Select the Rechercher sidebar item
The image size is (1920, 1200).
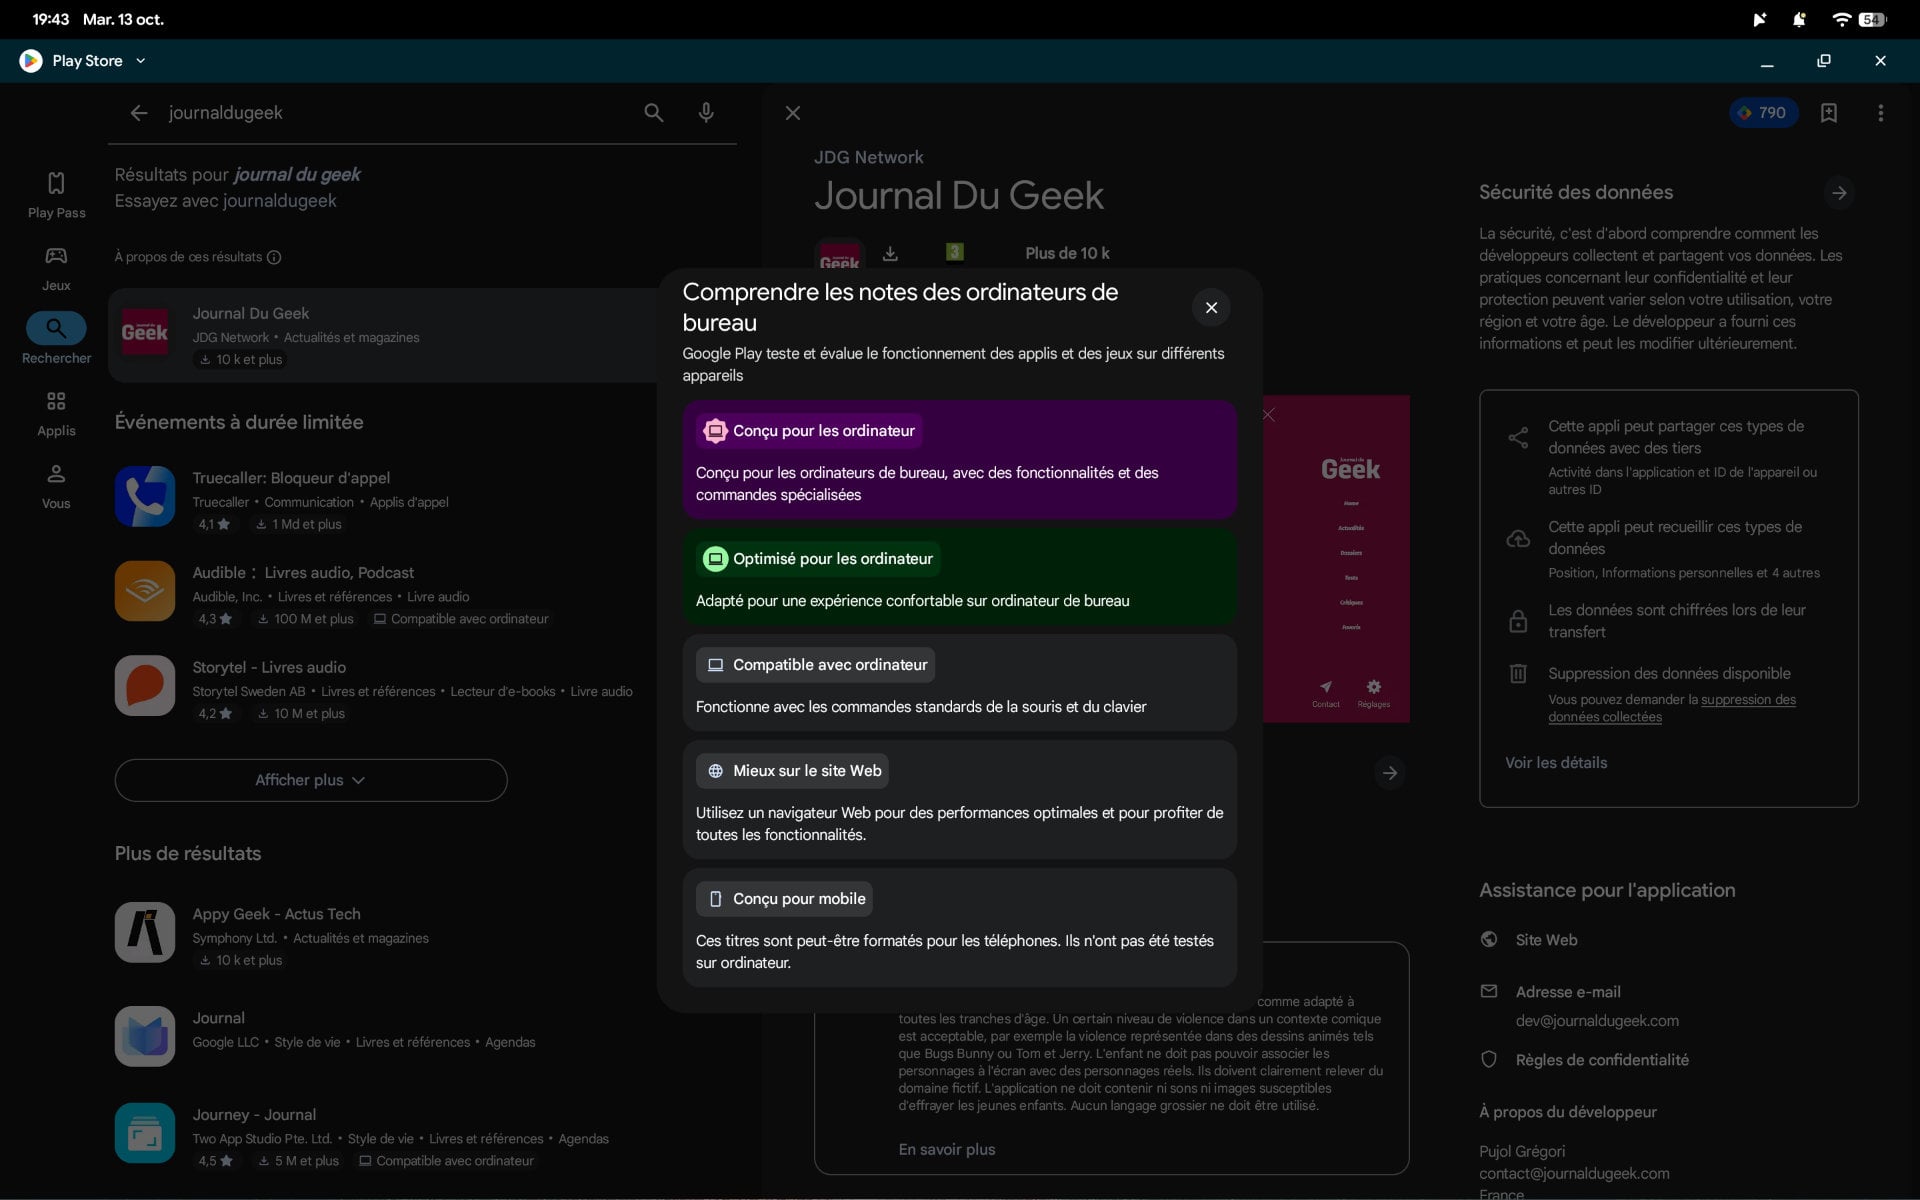pyautogui.click(x=56, y=340)
